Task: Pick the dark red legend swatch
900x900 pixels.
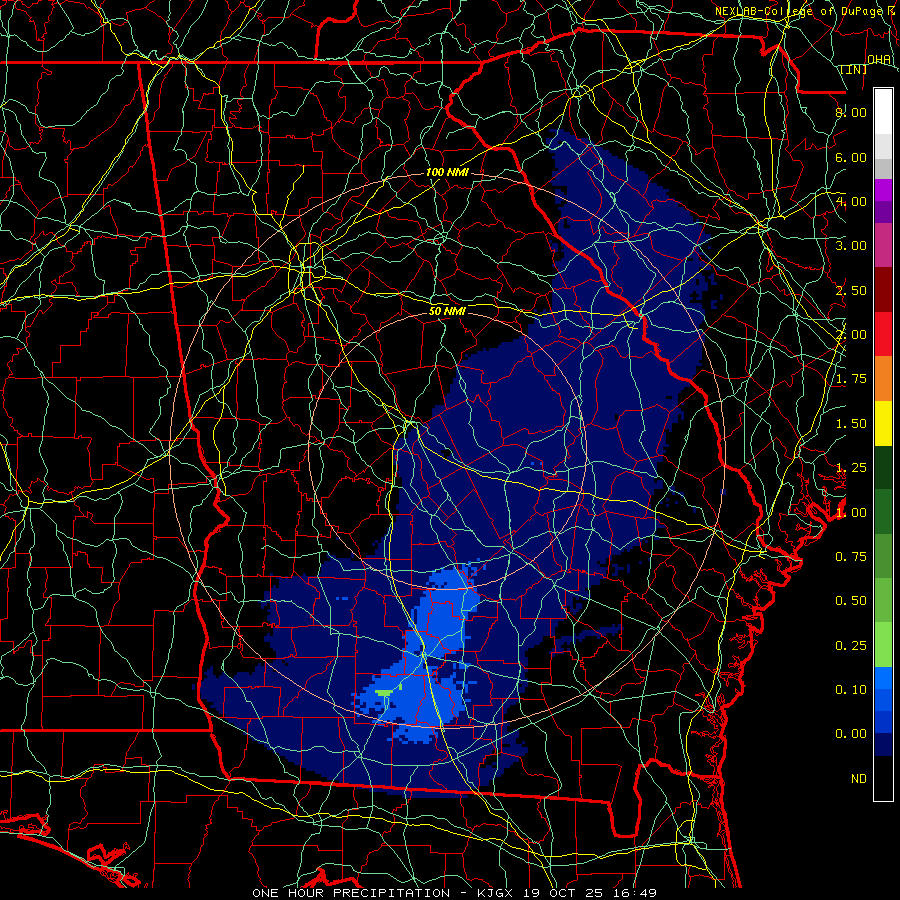Action: (x=883, y=290)
